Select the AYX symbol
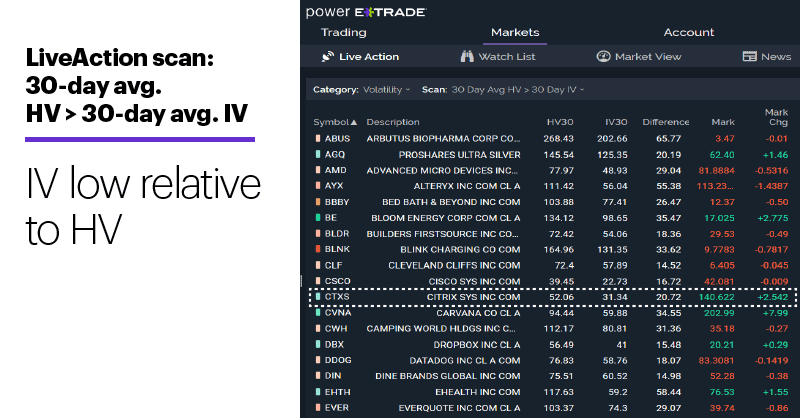 334,186
